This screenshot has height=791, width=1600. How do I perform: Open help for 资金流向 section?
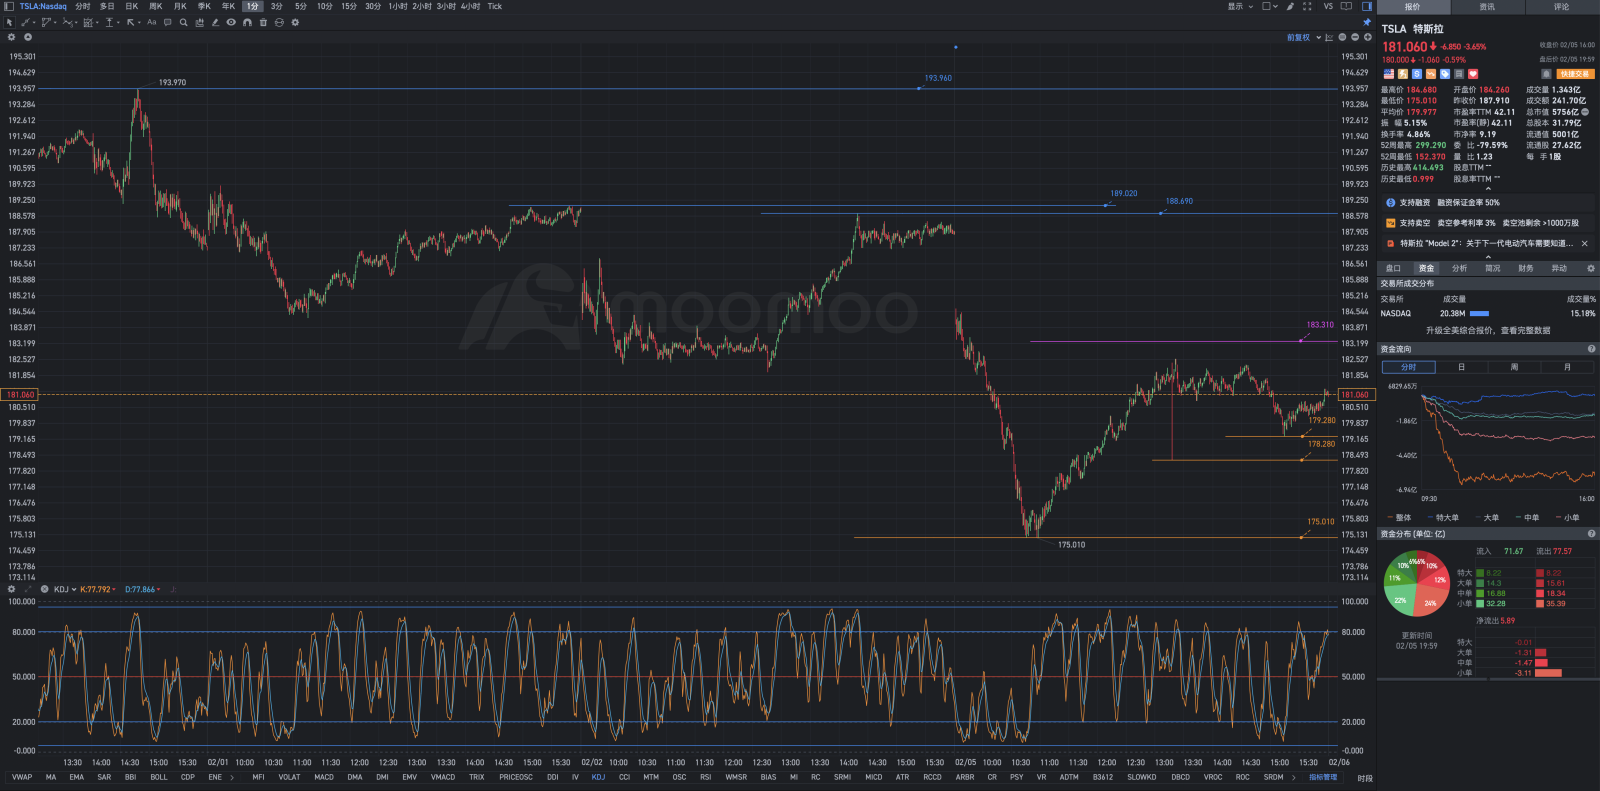1591,349
